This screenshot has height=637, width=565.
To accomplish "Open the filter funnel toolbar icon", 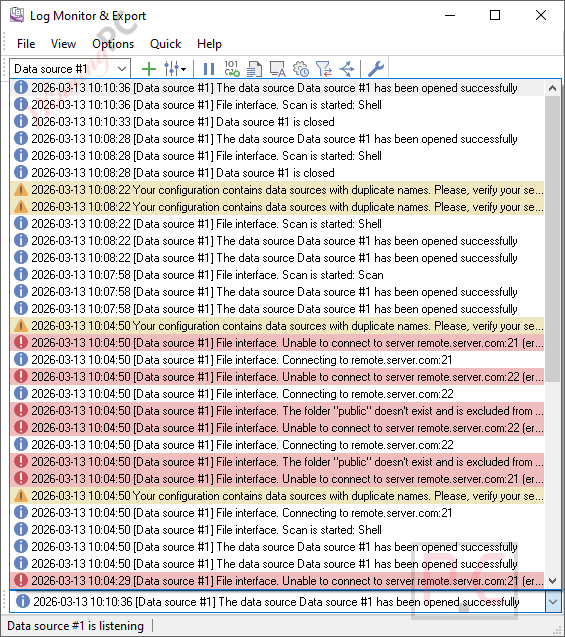I will click(x=324, y=69).
